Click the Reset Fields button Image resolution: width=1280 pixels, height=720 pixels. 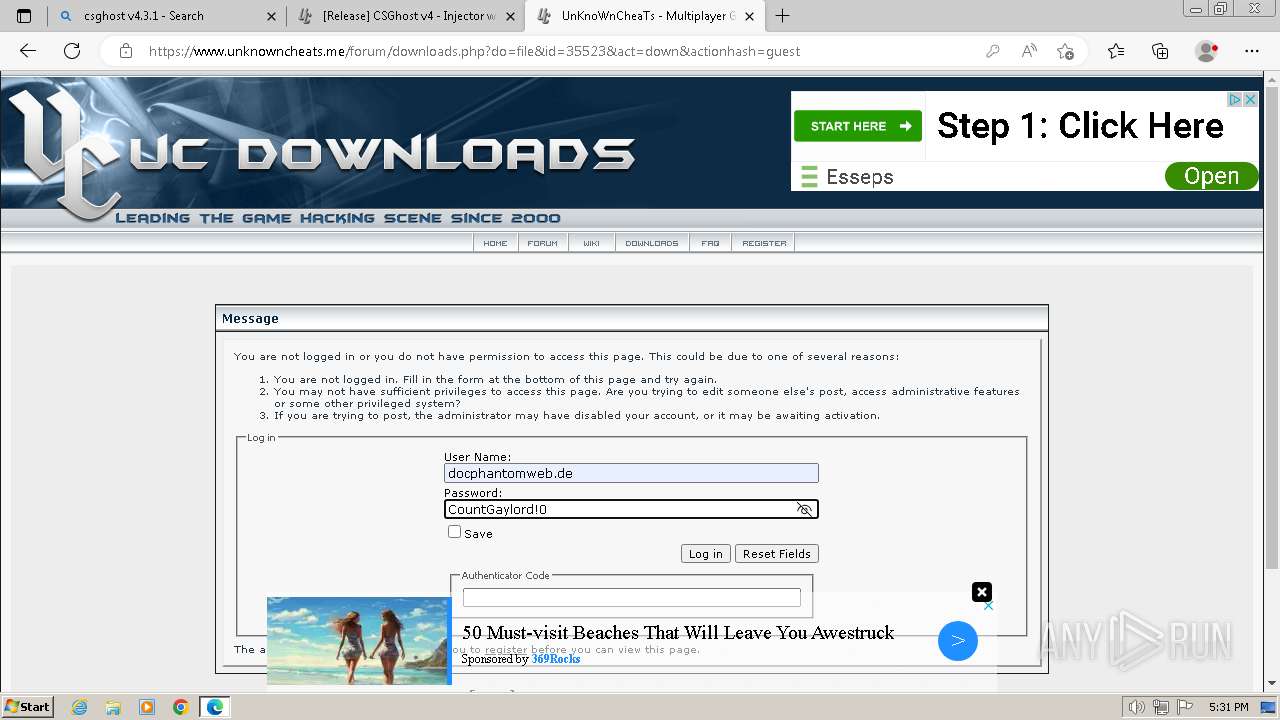[x=777, y=554]
